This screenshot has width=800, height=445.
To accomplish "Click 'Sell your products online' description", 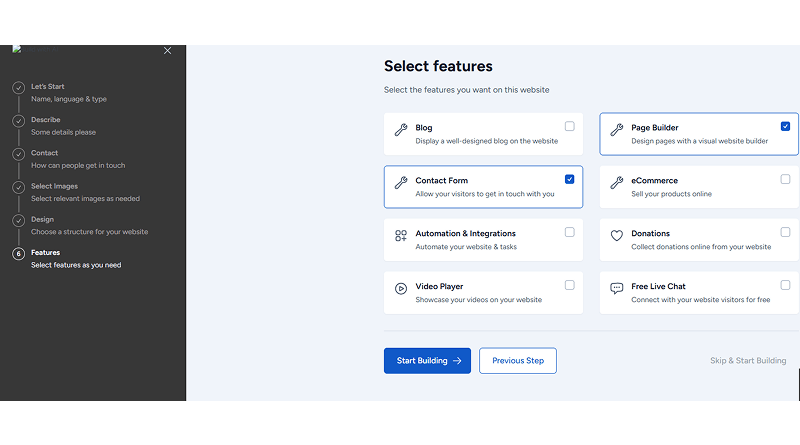I will (671, 194).
